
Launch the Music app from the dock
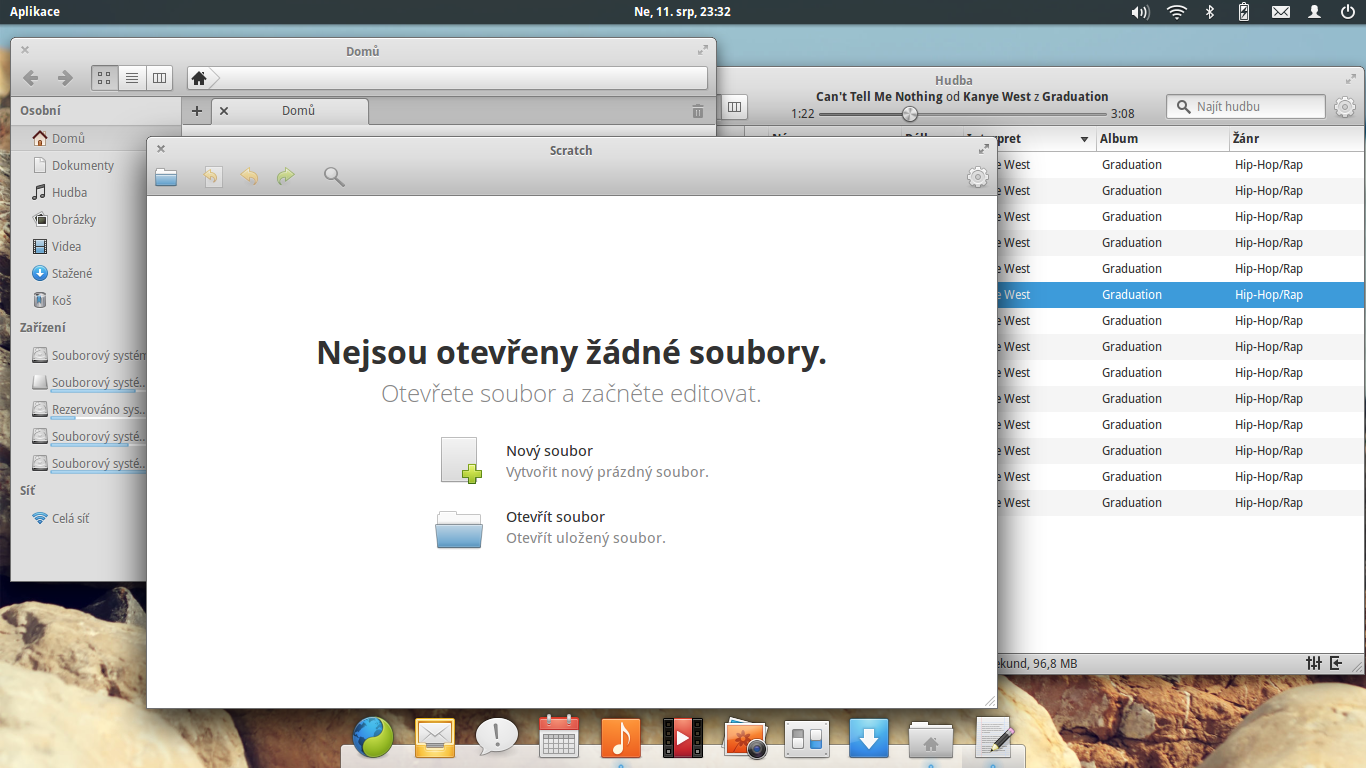click(x=620, y=738)
